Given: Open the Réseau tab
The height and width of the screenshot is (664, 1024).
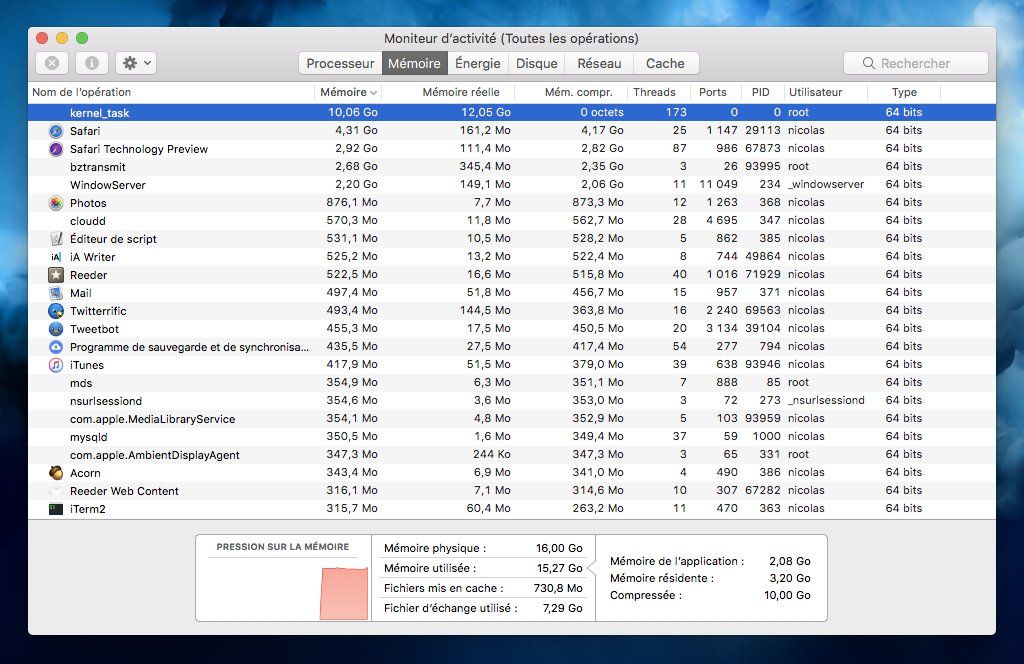Looking at the screenshot, I should point(599,63).
